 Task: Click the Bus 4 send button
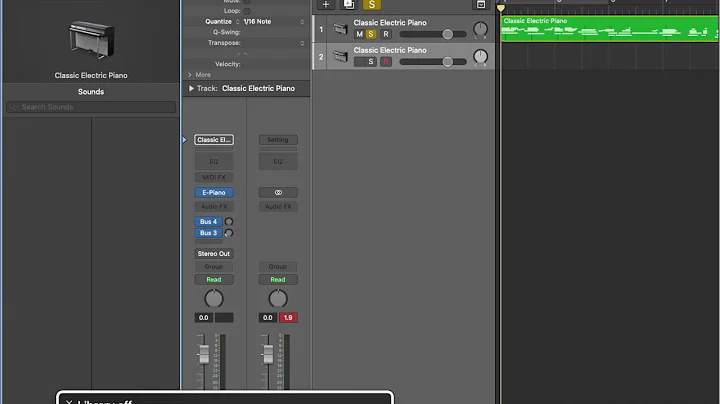point(208,222)
